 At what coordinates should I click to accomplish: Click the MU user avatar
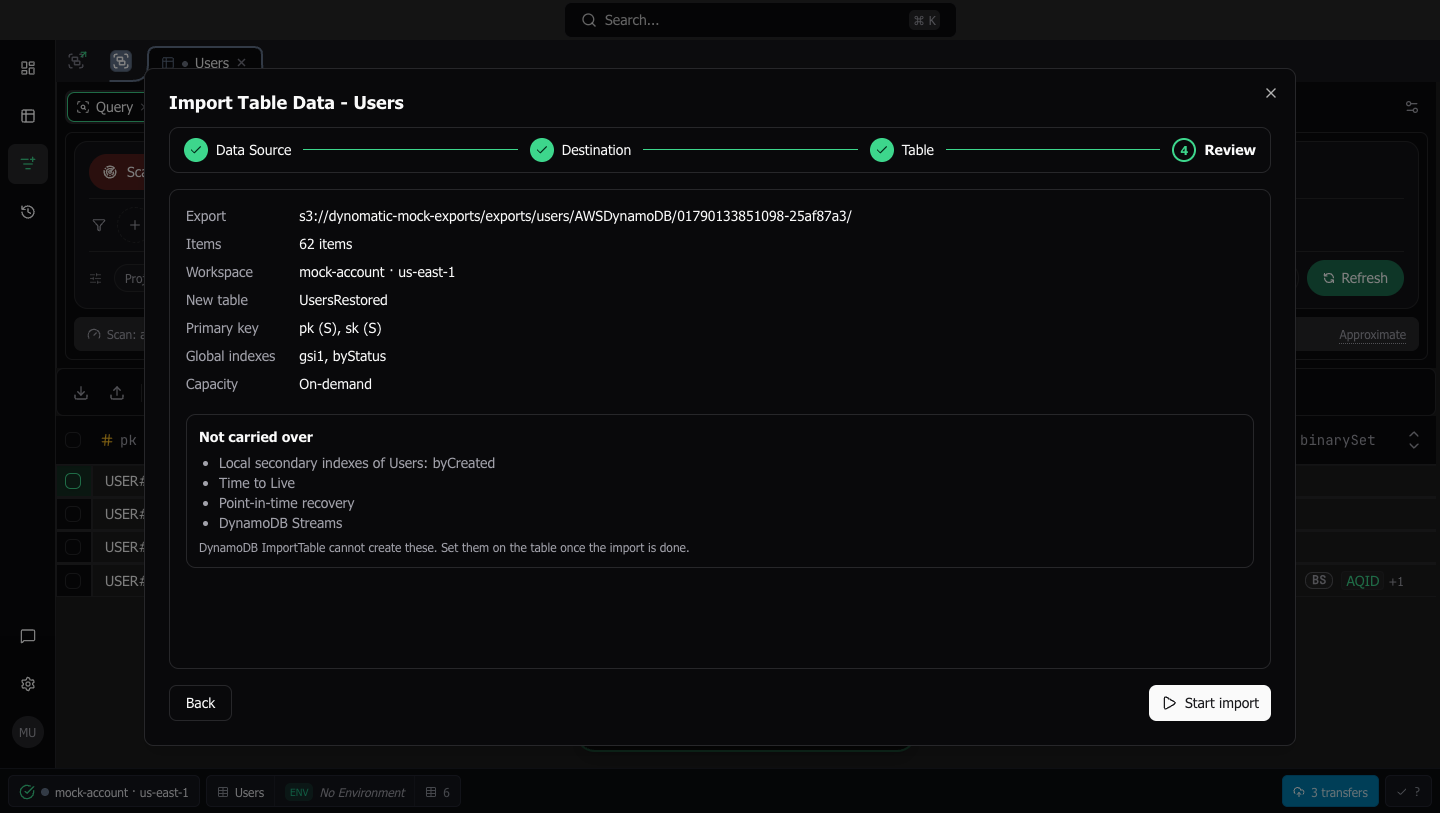[27, 732]
